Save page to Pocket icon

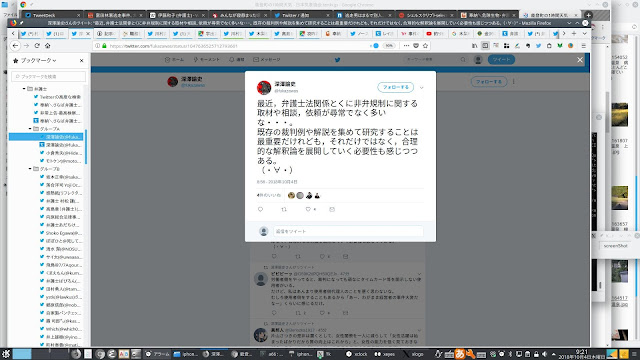[416, 46]
